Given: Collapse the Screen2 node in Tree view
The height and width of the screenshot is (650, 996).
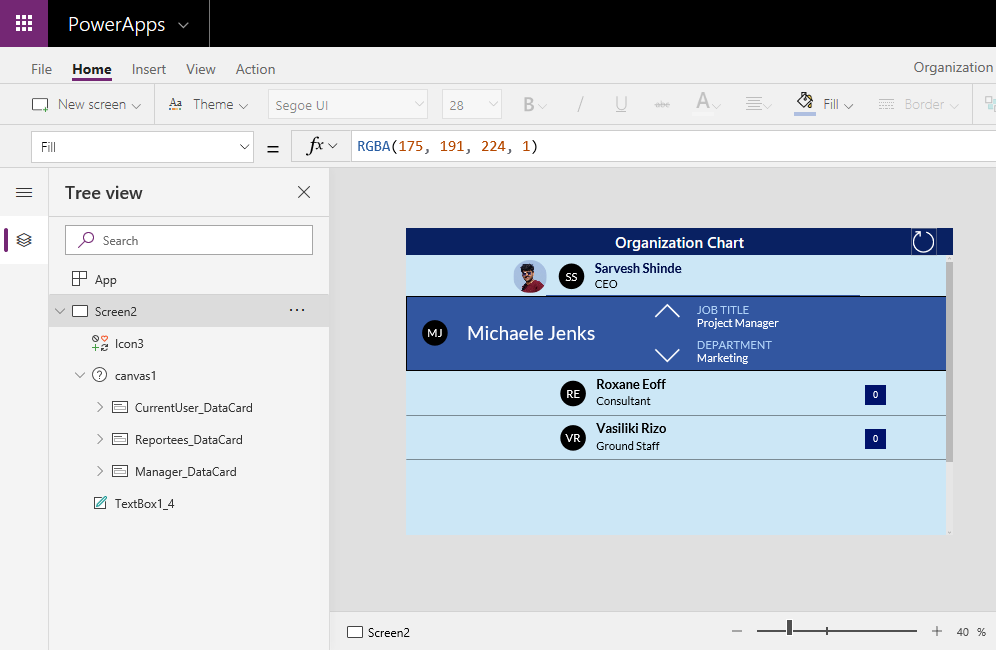Looking at the screenshot, I should click(x=60, y=311).
